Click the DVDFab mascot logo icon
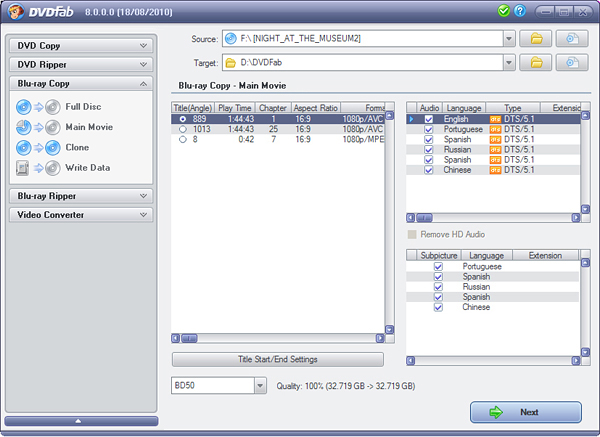The width and height of the screenshot is (600, 437). pyautogui.click(x=16, y=12)
